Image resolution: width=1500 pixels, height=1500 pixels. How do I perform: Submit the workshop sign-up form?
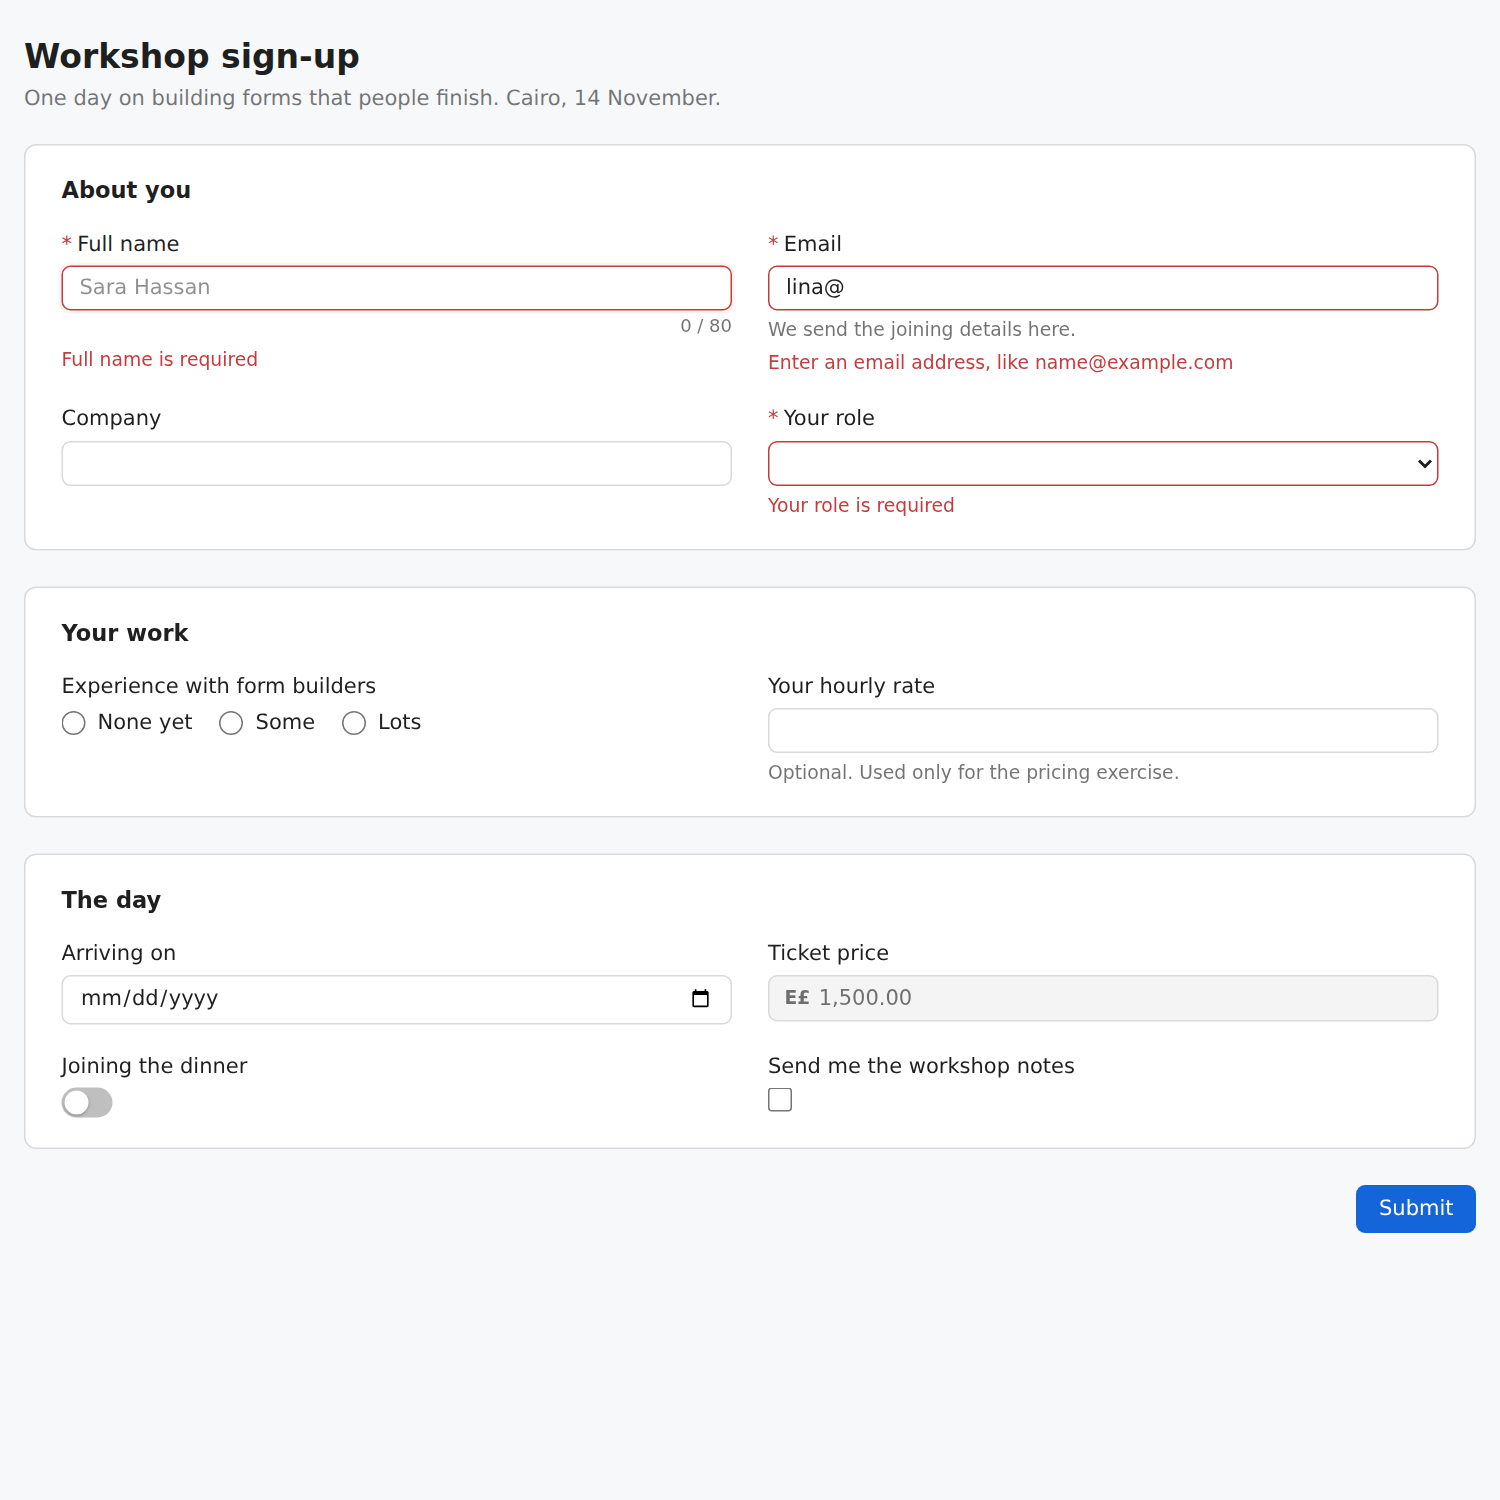(1416, 1209)
